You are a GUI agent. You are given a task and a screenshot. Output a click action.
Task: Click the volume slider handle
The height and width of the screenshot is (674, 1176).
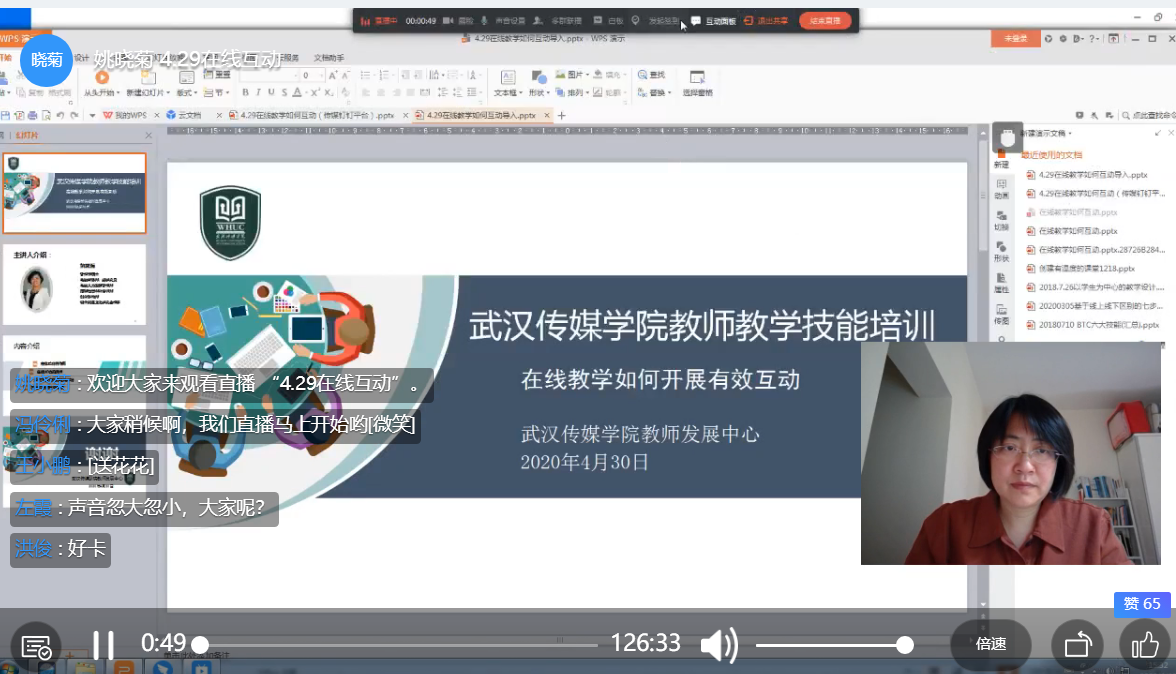coord(905,645)
